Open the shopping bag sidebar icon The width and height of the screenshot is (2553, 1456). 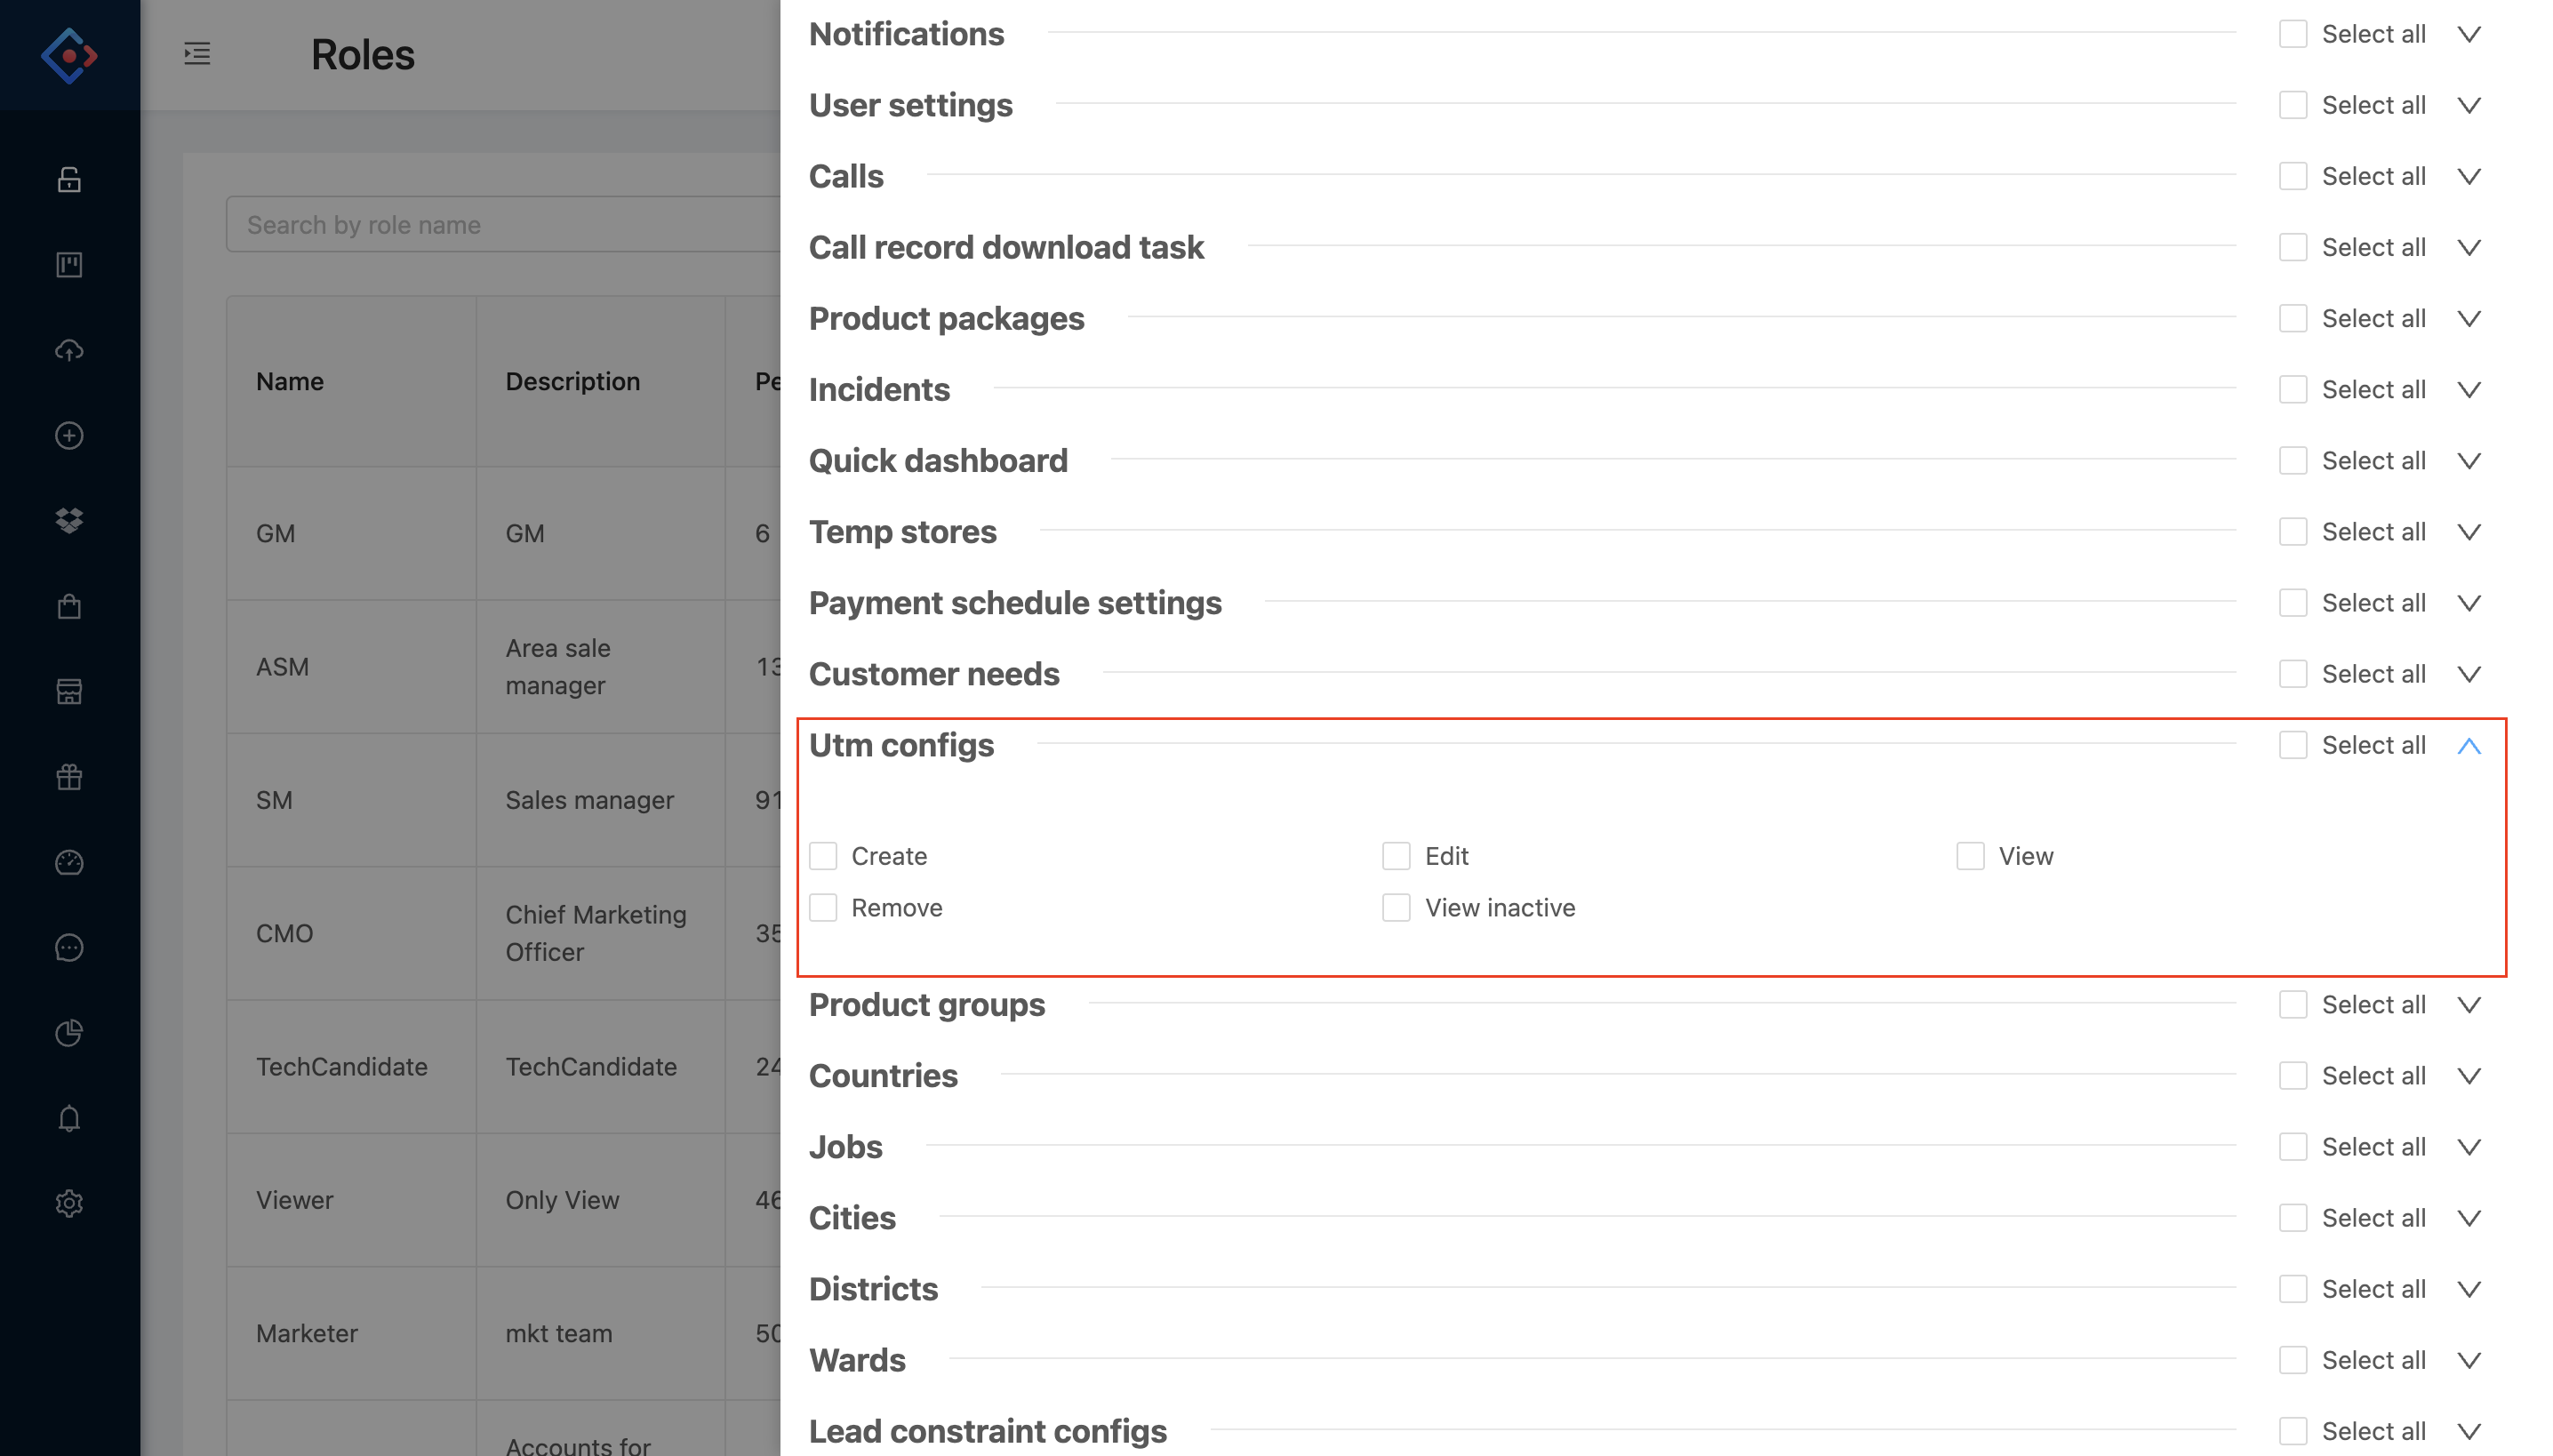tap(69, 606)
